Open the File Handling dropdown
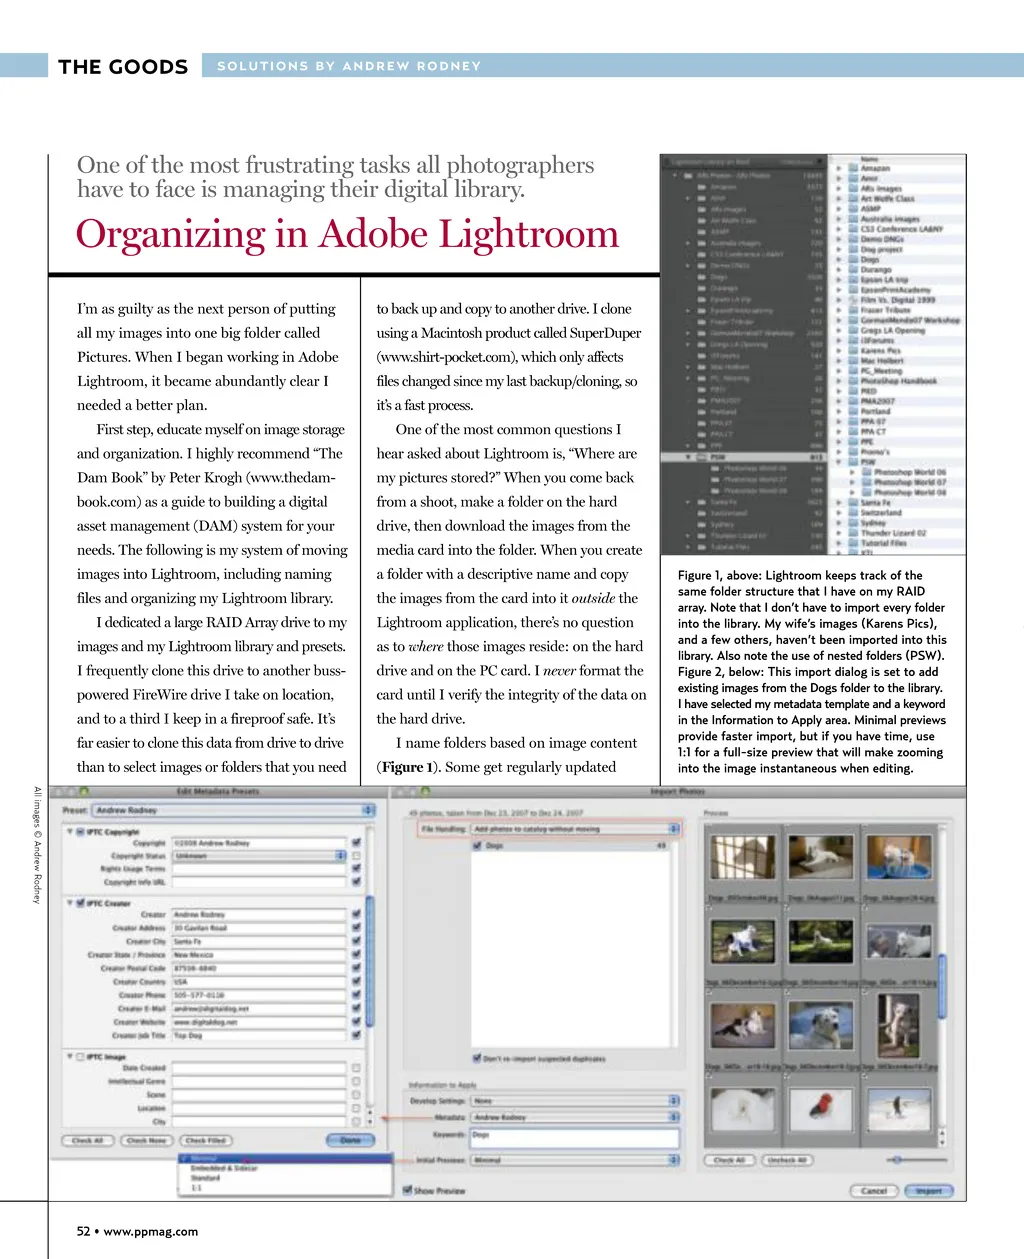Image resolution: width=1024 pixels, height=1259 pixels. (574, 828)
